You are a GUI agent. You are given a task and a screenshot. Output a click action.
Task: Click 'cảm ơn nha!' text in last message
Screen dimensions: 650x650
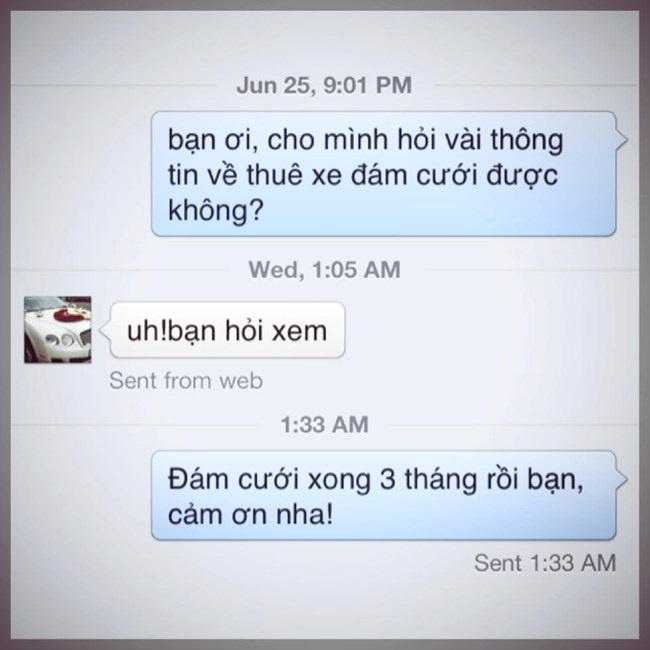250,514
